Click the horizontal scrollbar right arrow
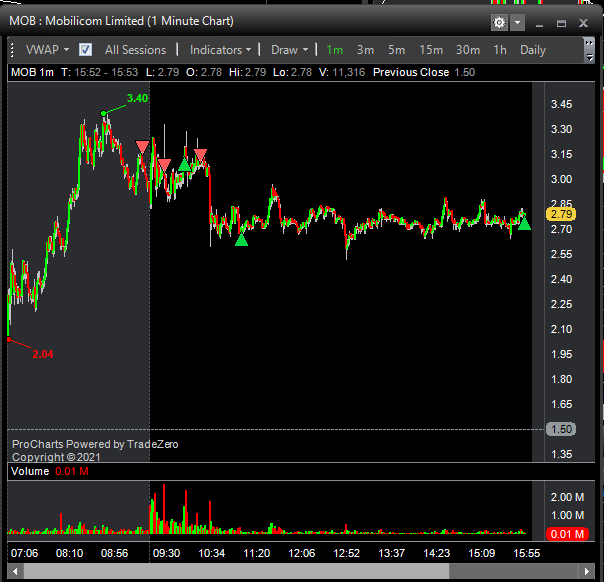Image resolution: width=604 pixels, height=582 pixels. (x=587, y=571)
